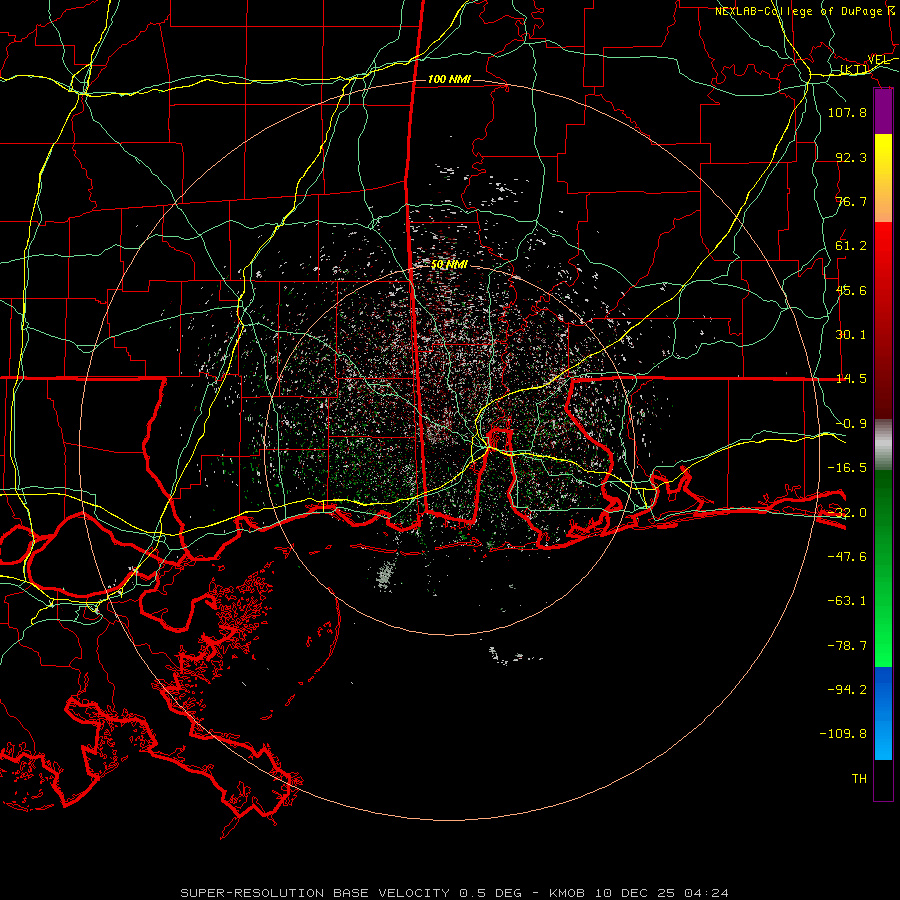
Task: Click the -94.2 scale label
Action: pos(847,690)
